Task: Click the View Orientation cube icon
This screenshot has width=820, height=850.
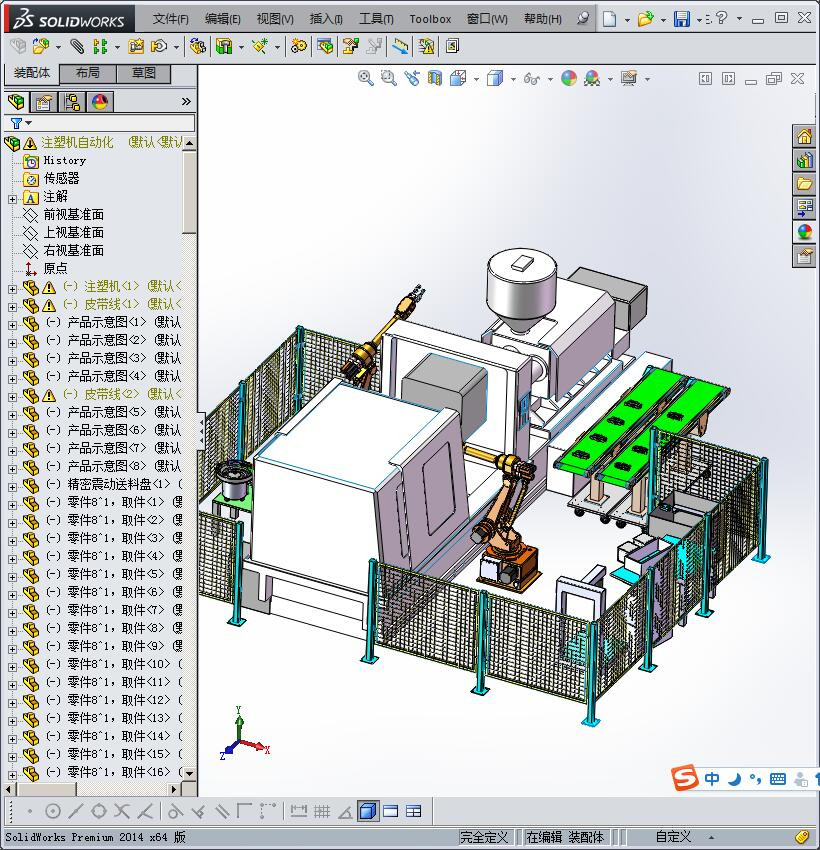Action: pyautogui.click(x=458, y=78)
